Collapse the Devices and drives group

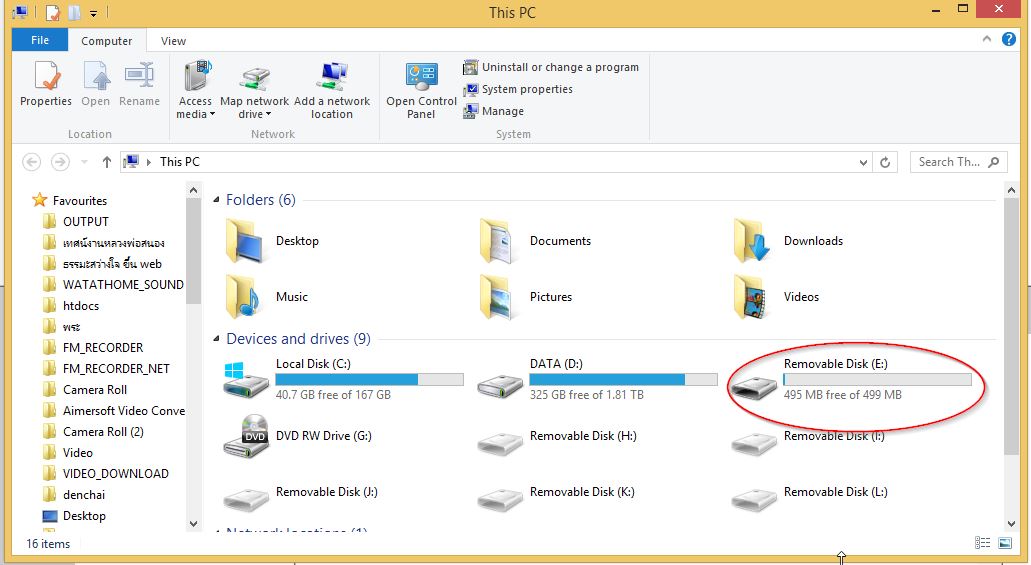[x=217, y=339]
